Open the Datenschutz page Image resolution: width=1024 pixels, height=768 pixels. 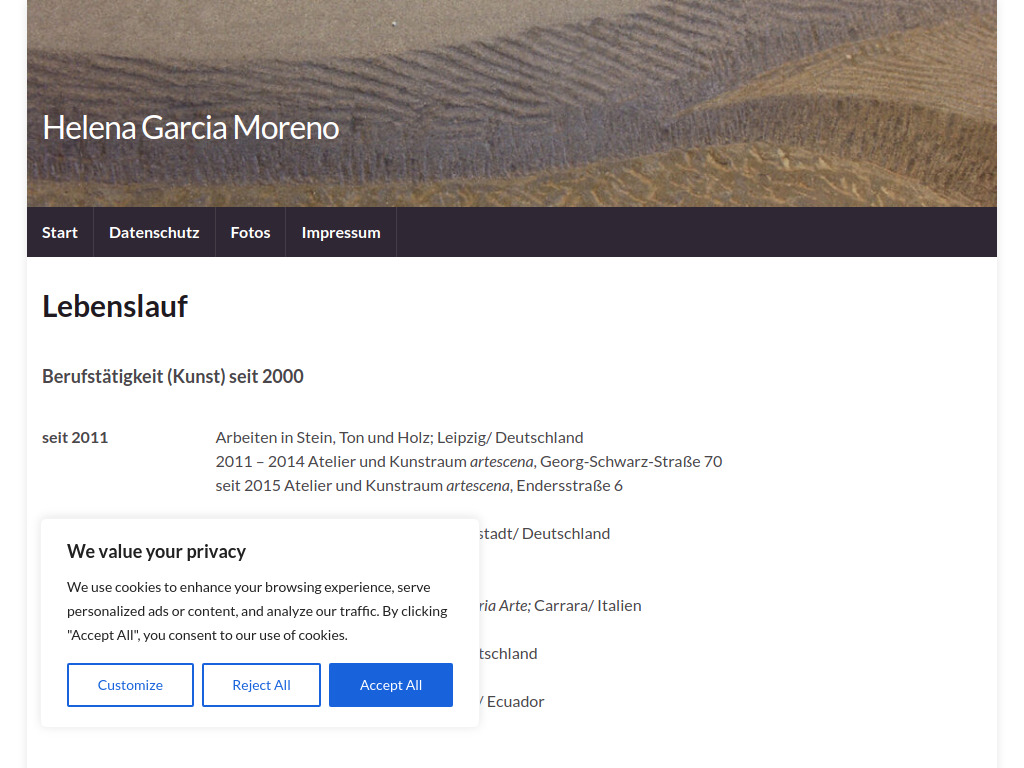pyautogui.click(x=154, y=232)
